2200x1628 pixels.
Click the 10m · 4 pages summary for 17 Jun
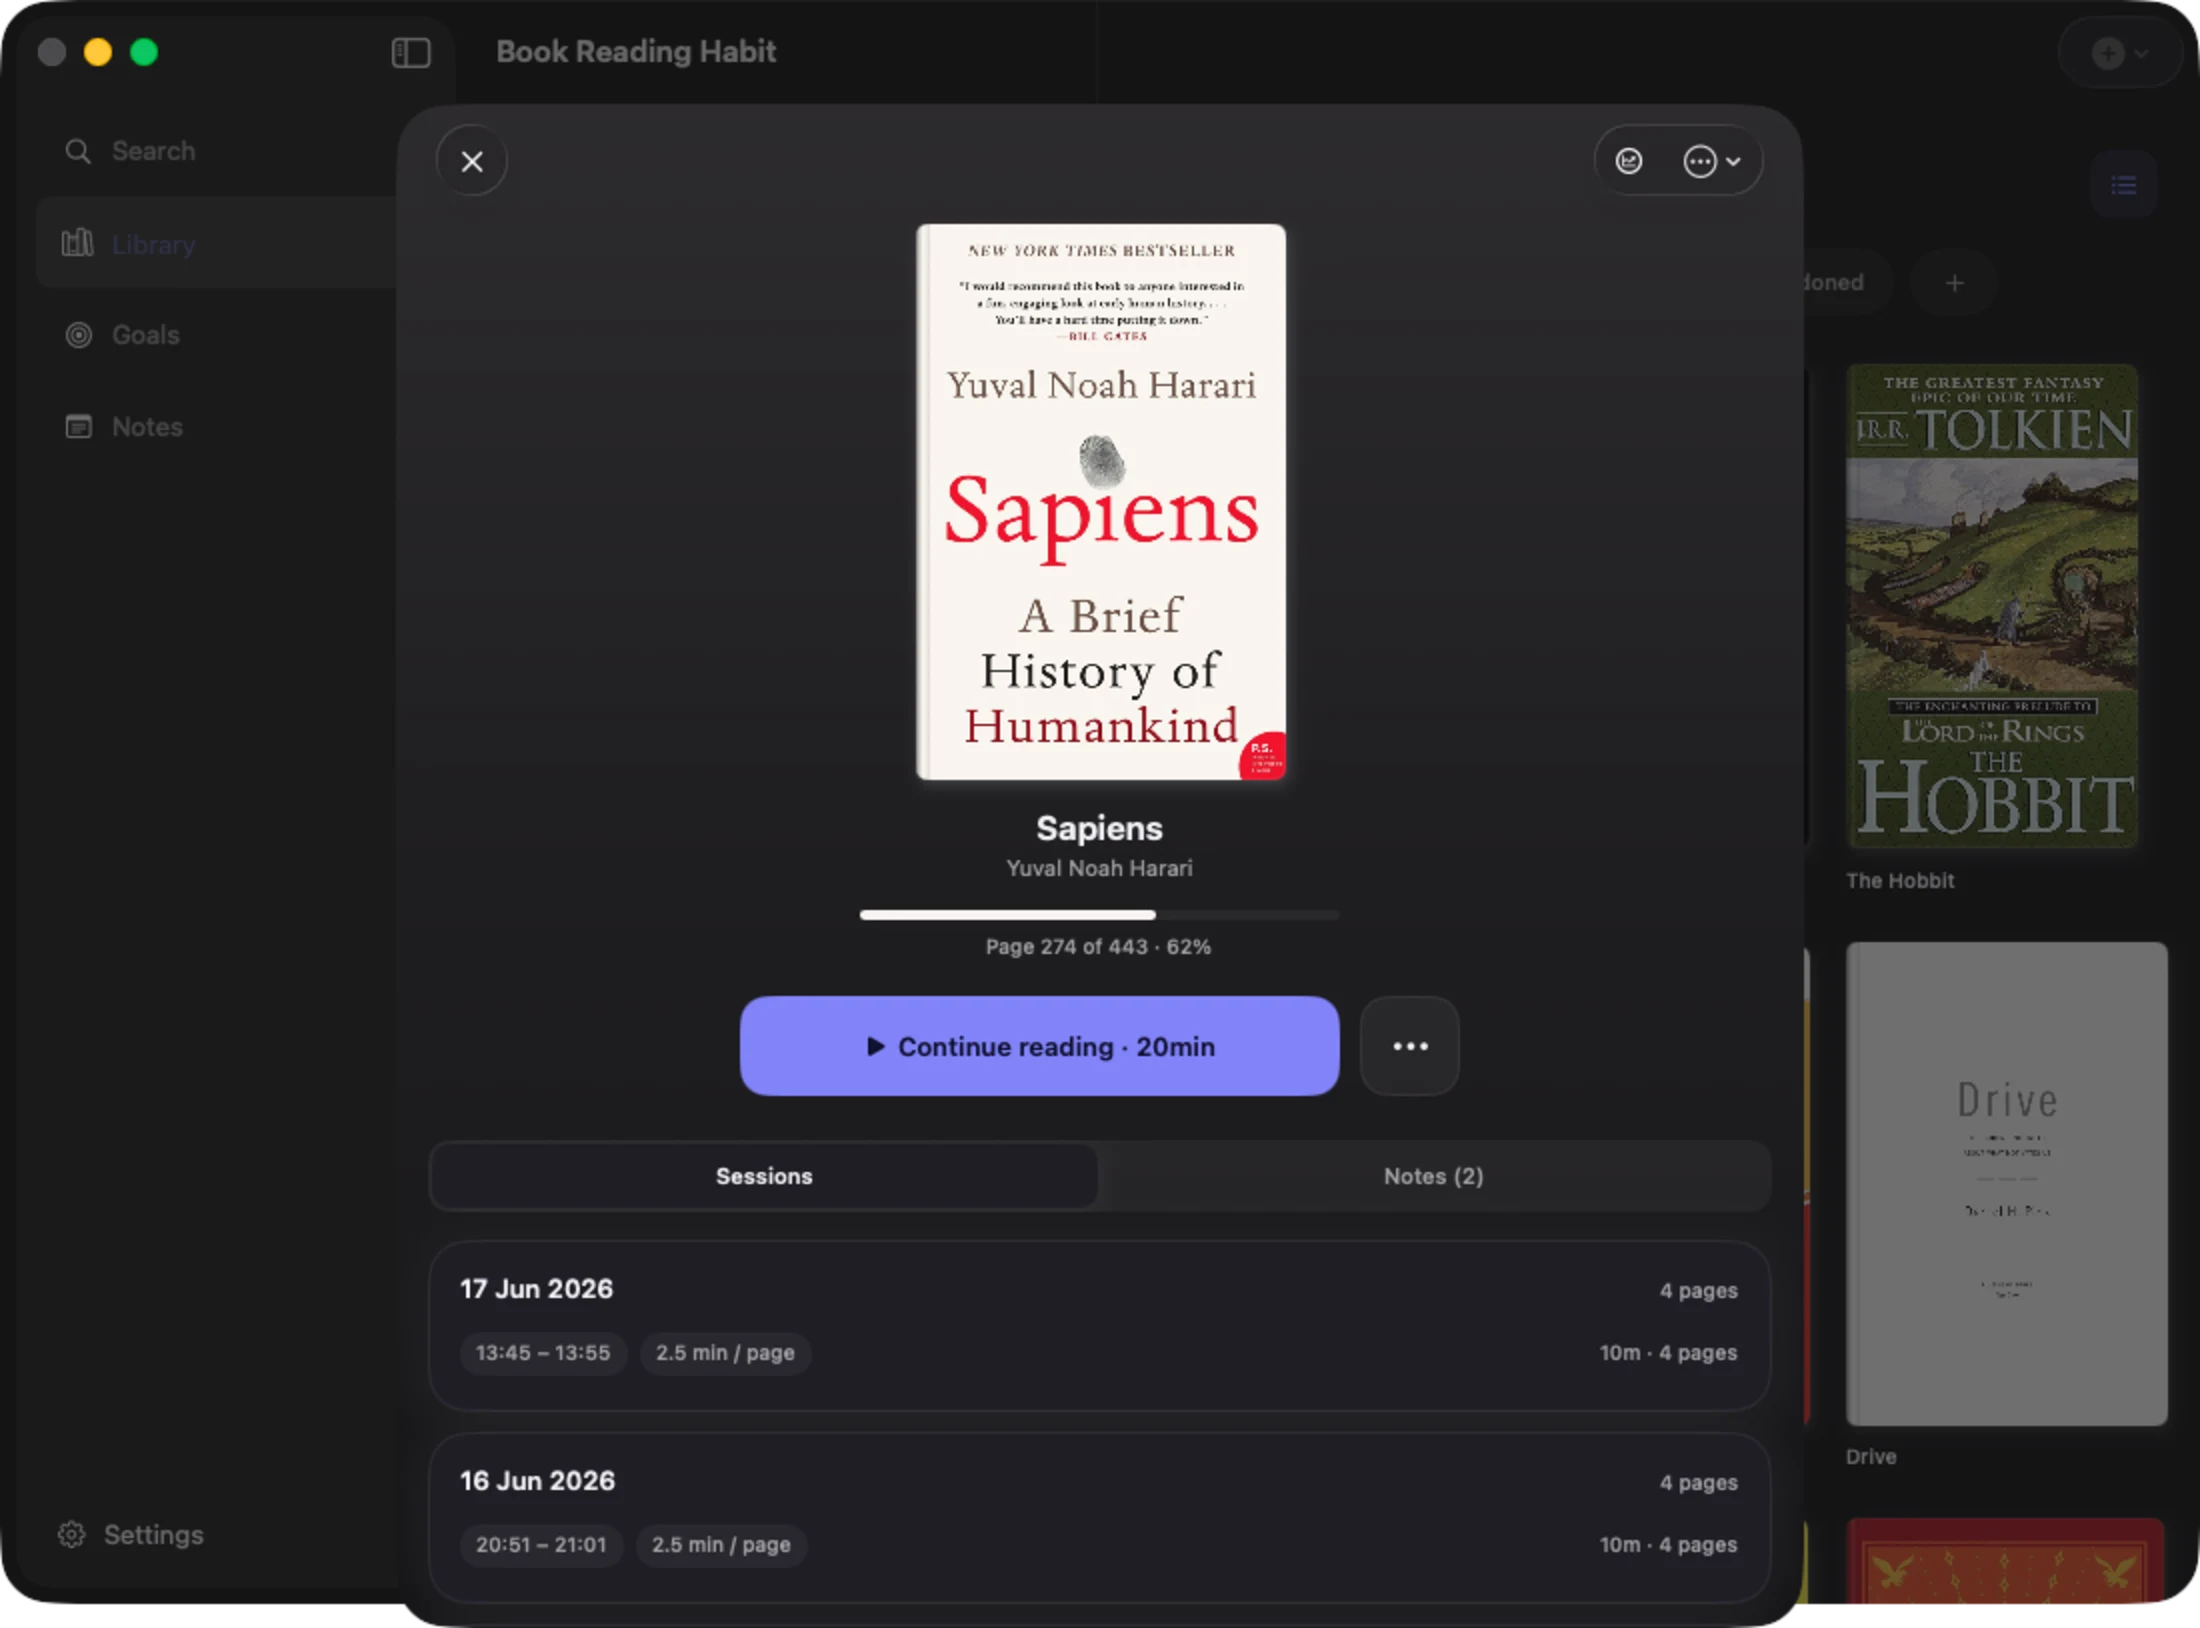[x=1668, y=1353]
